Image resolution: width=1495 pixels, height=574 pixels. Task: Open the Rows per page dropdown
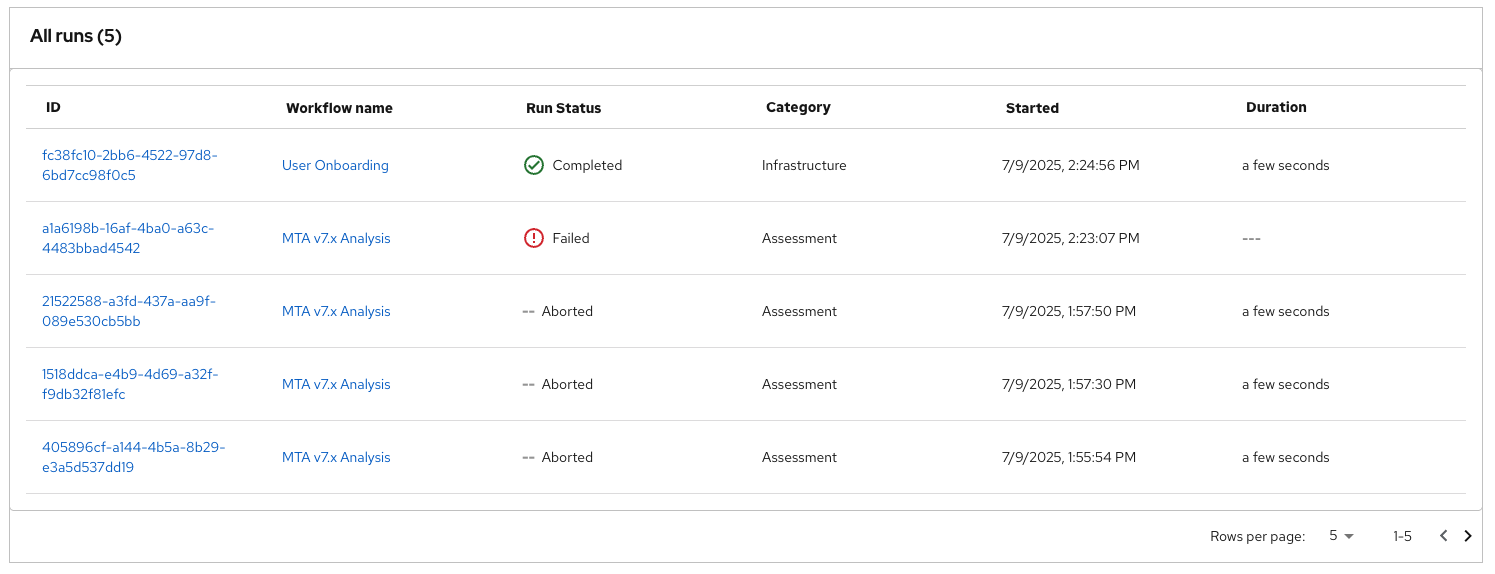[x=1340, y=536]
